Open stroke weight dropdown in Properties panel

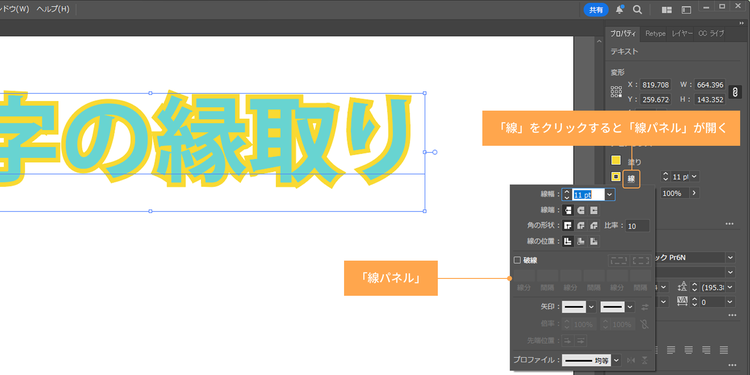[694, 176]
